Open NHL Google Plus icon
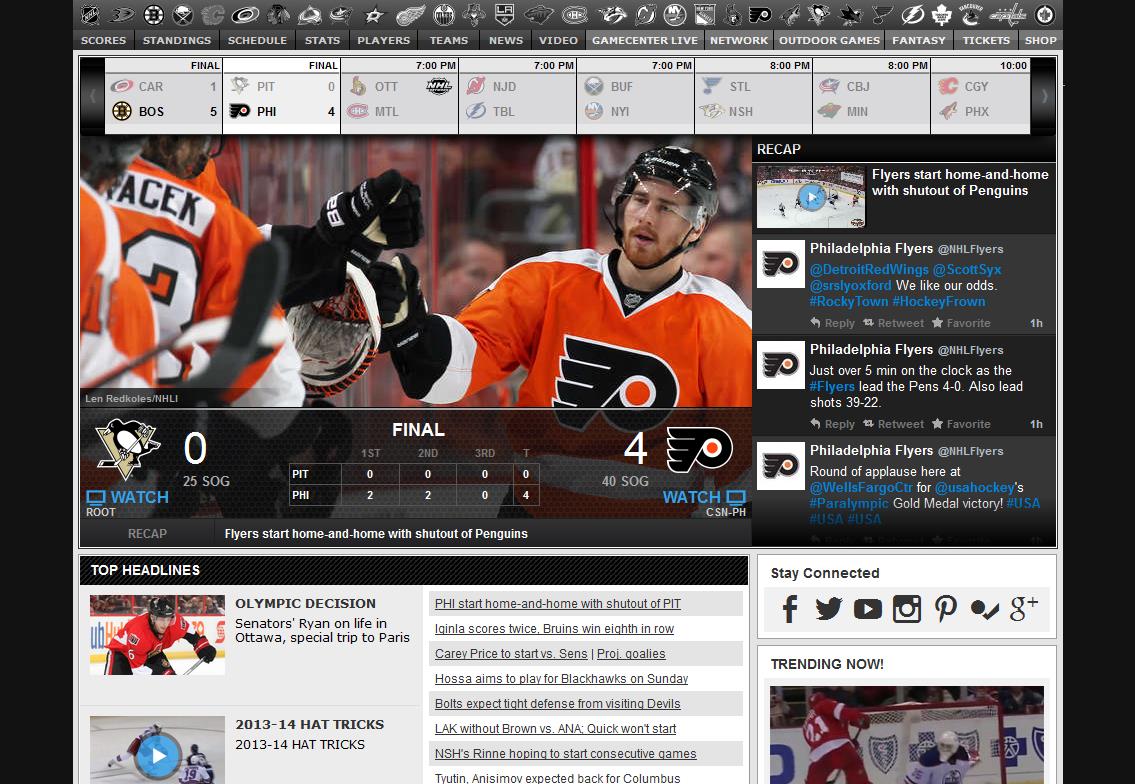1135x784 pixels. 1024,609
